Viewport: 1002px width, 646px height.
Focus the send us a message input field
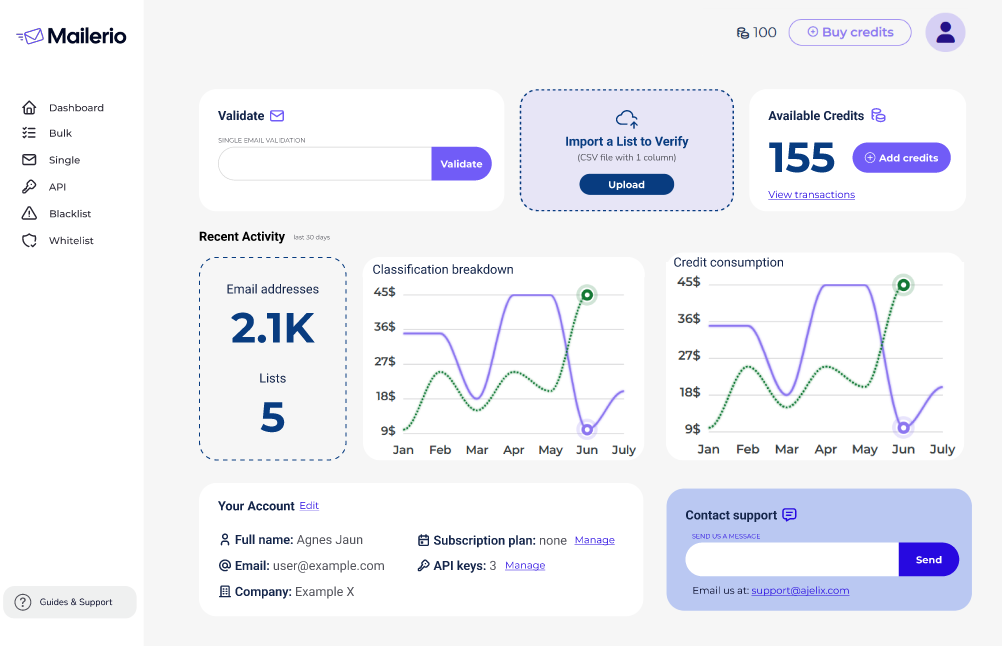point(792,560)
